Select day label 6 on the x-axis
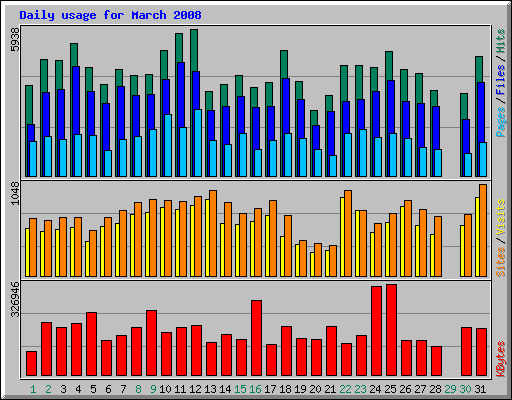This screenshot has width=512, height=400. pos(108,389)
